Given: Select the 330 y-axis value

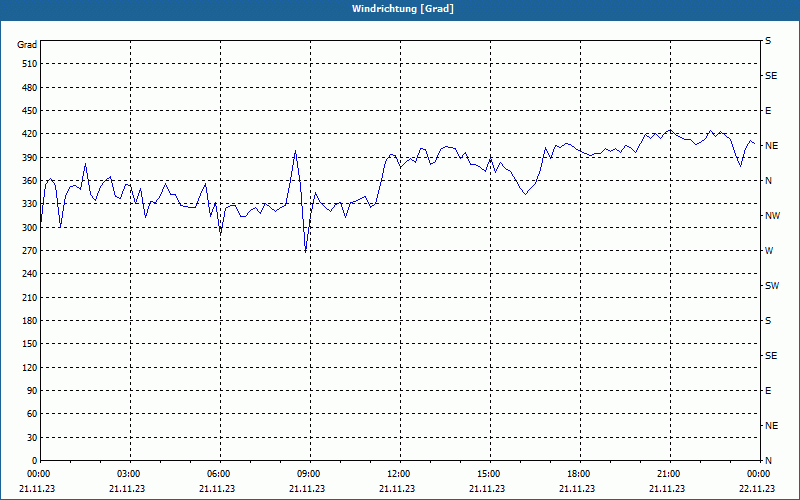Looking at the screenshot, I should [30, 204].
